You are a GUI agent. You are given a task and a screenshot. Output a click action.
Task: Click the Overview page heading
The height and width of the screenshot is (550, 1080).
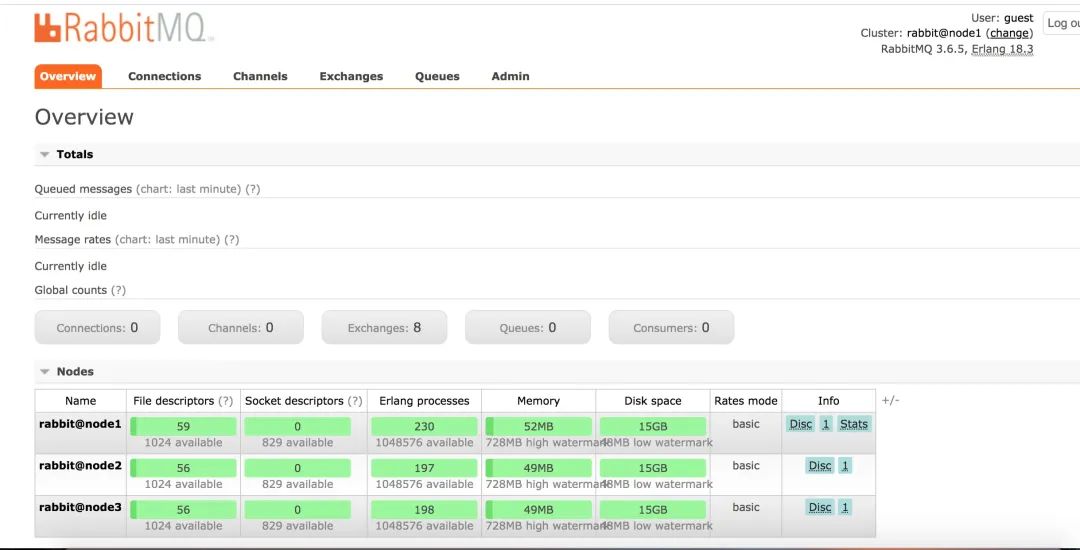[x=84, y=117]
